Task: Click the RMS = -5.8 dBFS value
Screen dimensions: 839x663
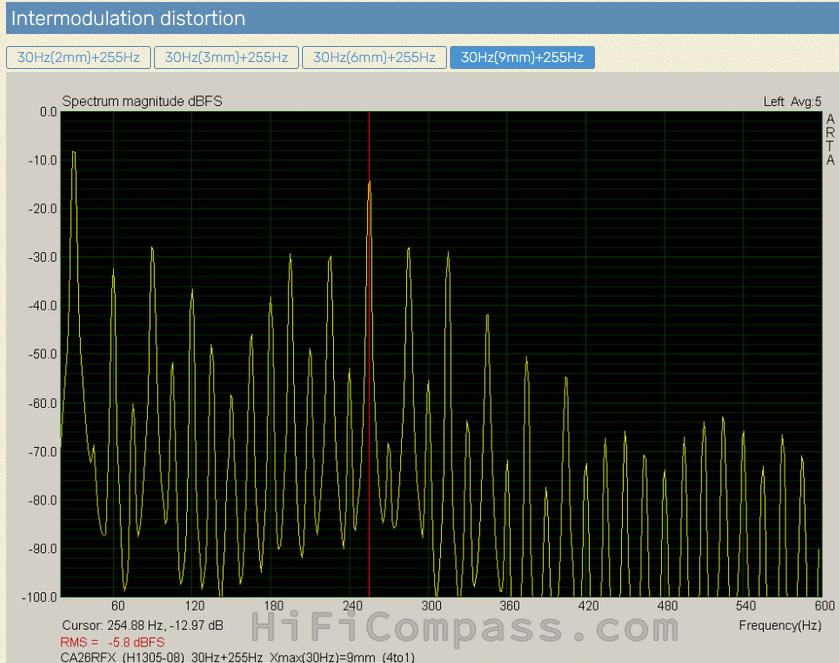Action: [x=112, y=642]
